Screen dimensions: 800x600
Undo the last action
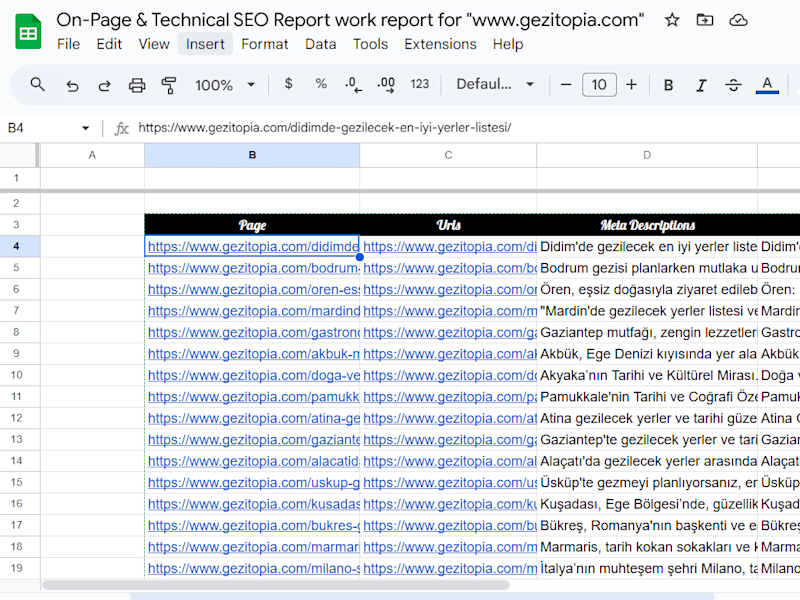[72, 85]
